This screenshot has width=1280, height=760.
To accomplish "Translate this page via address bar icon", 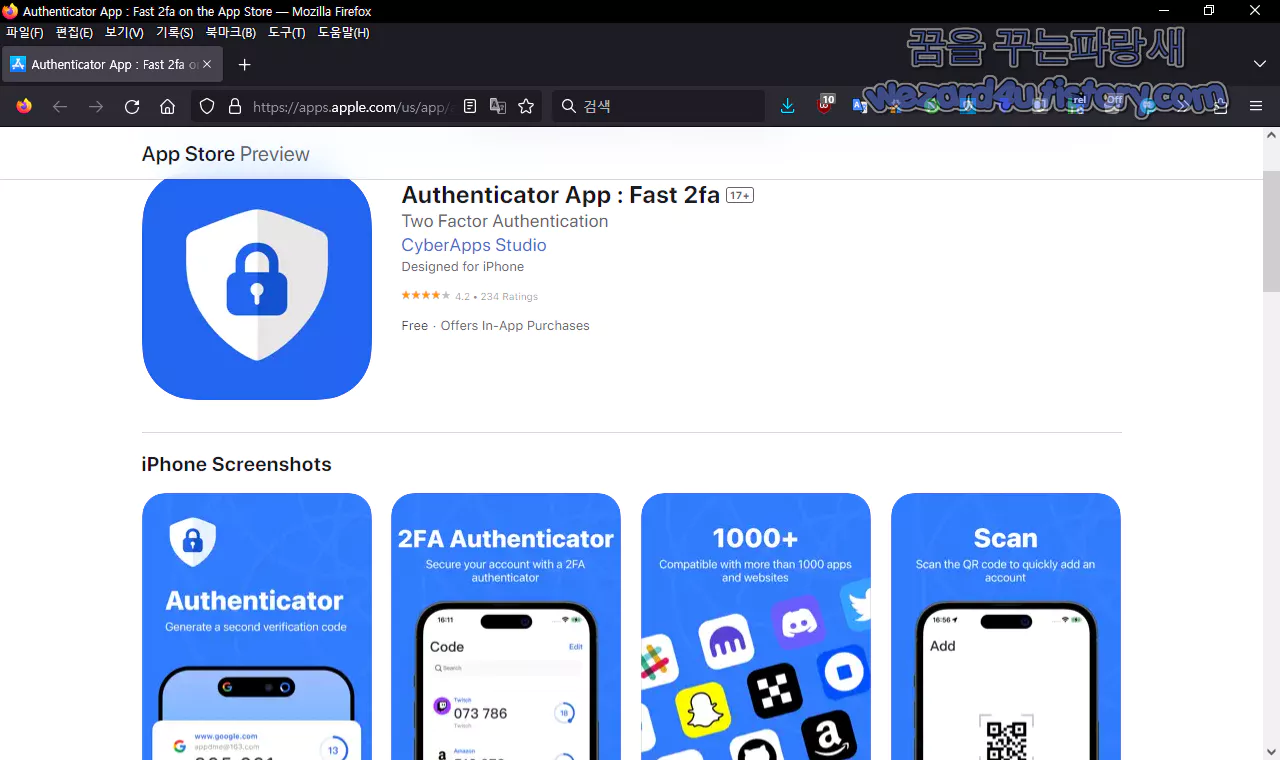I will 498,106.
